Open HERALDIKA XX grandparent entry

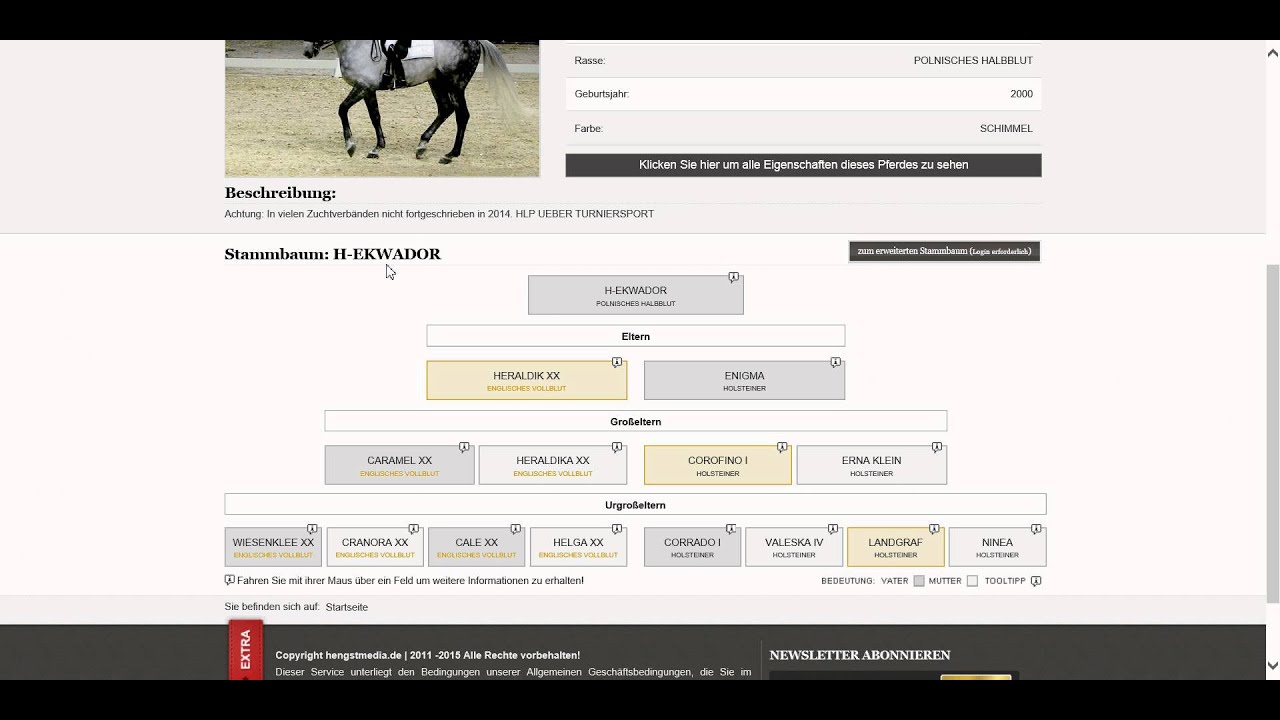click(553, 465)
